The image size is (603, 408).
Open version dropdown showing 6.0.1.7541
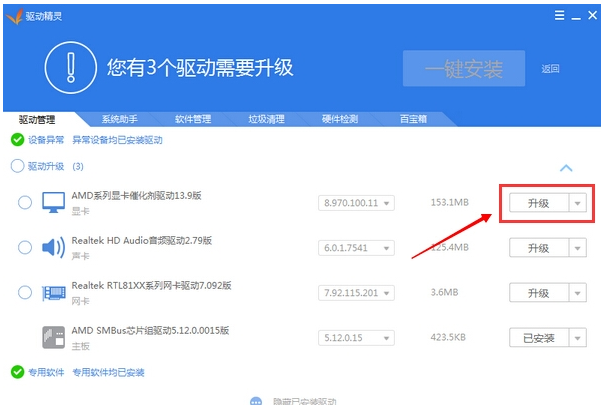(x=356, y=248)
